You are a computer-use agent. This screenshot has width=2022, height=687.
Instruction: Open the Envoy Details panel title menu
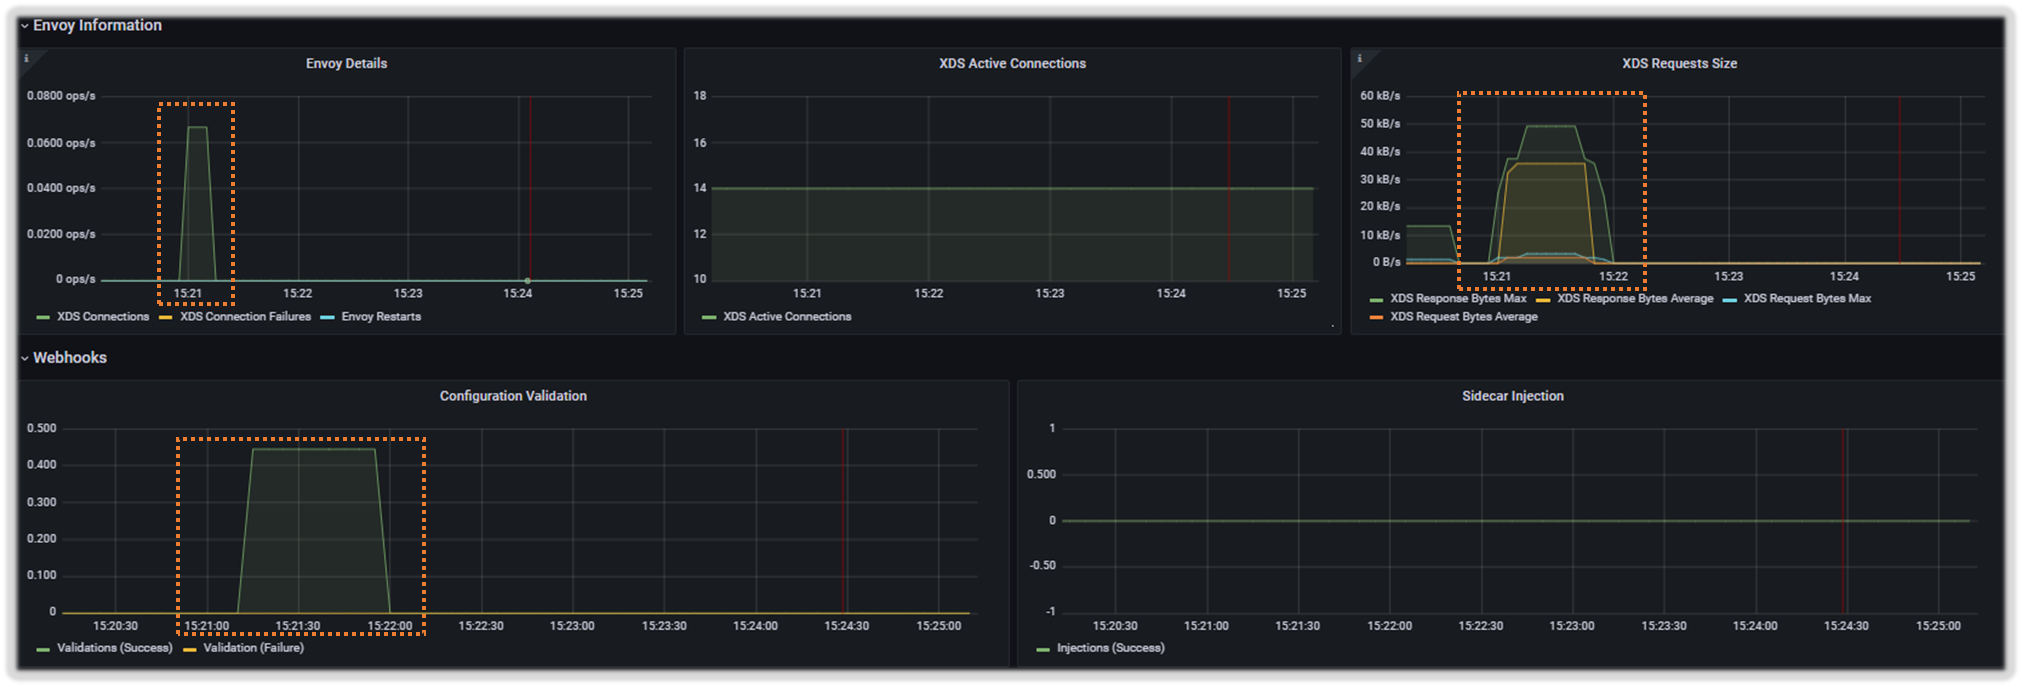pyautogui.click(x=346, y=63)
